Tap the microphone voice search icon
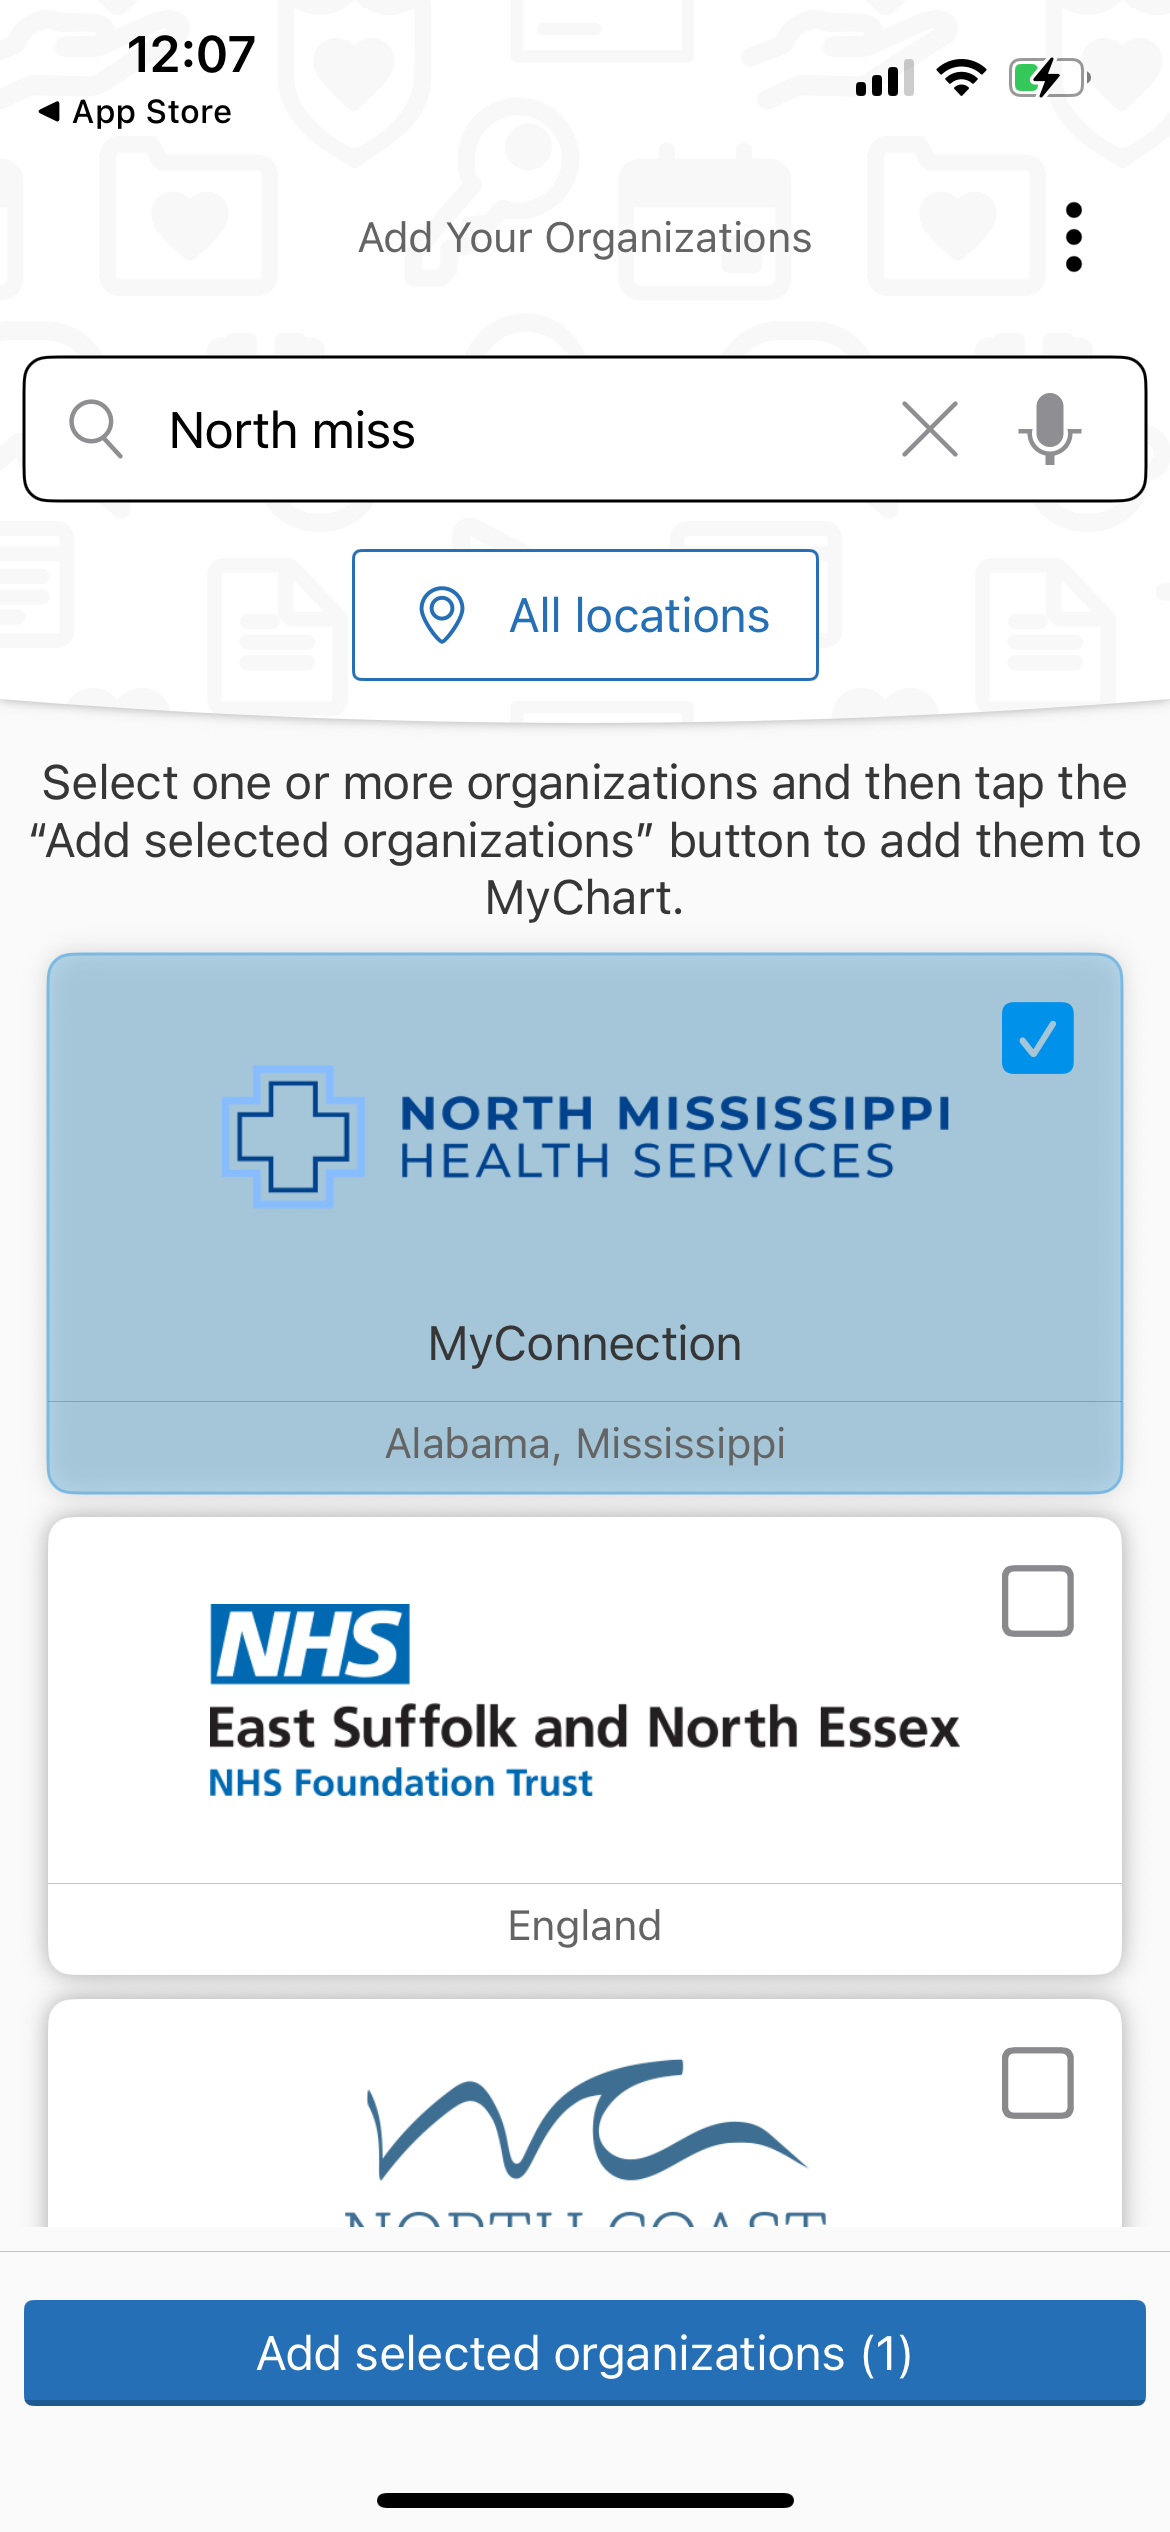1170x2532 pixels. pos(1049,429)
